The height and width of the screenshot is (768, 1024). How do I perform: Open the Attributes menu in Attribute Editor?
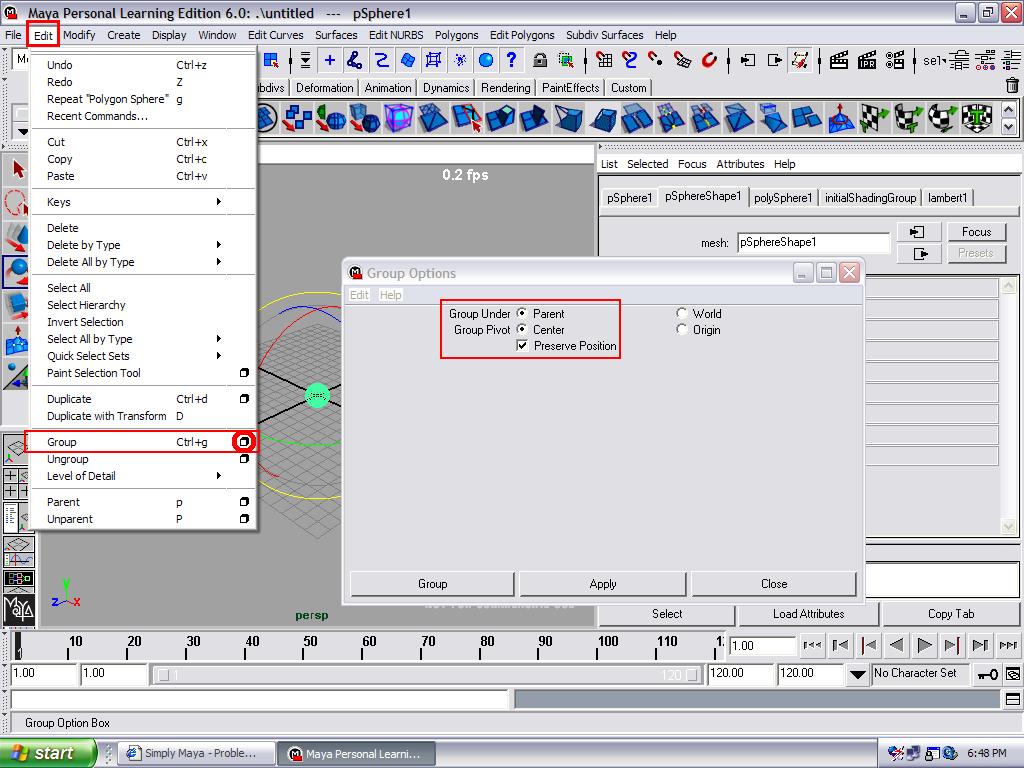[x=740, y=164]
